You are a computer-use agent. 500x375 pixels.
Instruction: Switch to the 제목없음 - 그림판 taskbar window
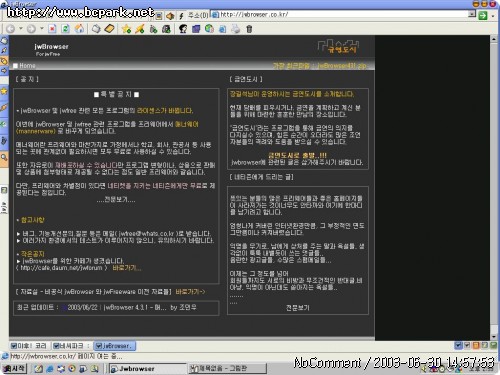(x=228, y=369)
